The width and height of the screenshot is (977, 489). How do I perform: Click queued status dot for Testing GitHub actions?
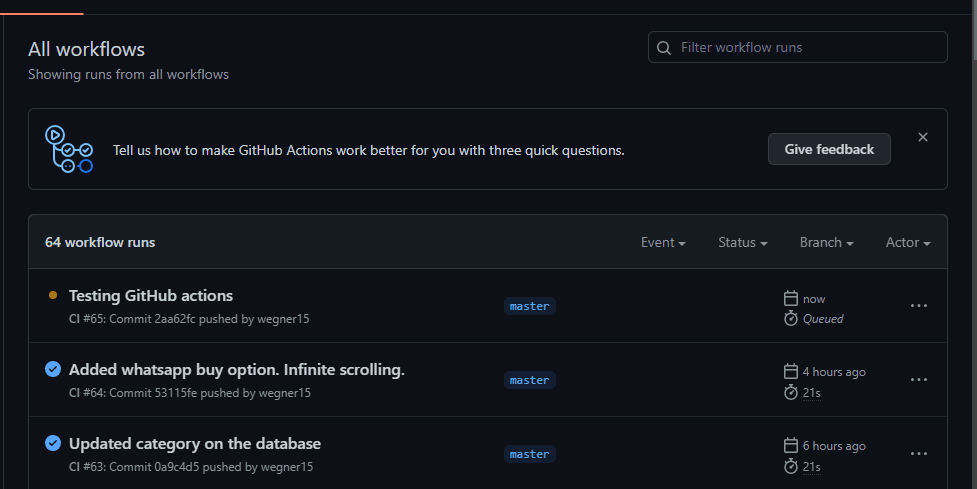(53, 295)
